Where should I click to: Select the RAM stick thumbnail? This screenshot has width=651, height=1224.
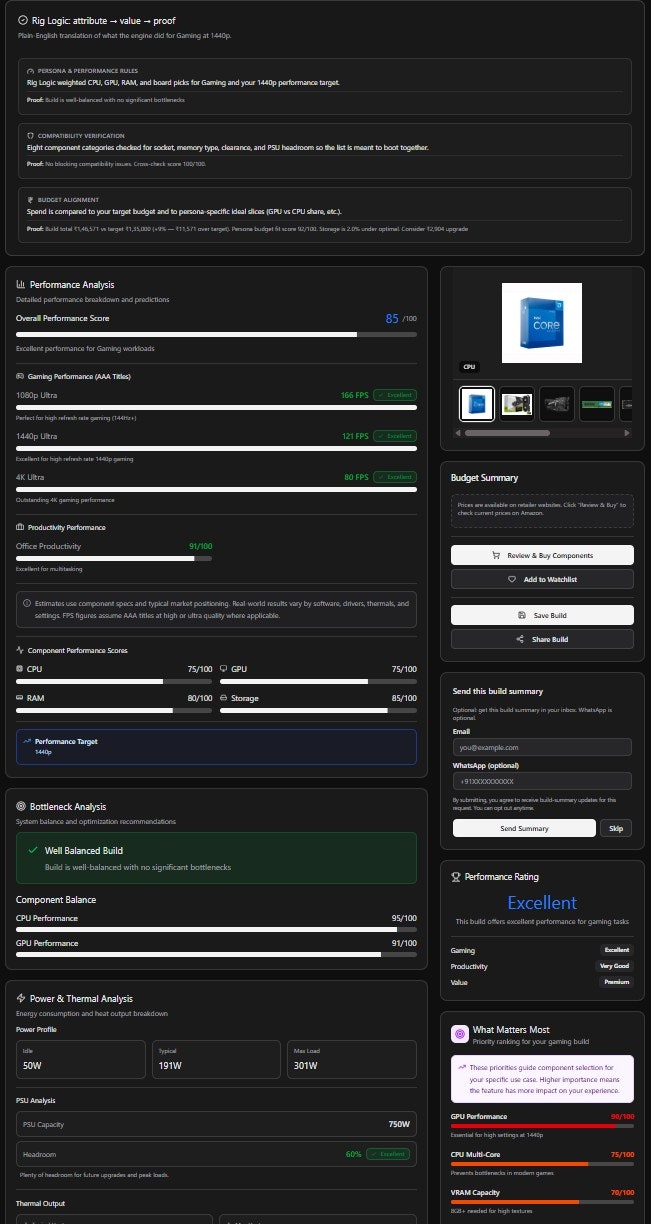point(597,404)
